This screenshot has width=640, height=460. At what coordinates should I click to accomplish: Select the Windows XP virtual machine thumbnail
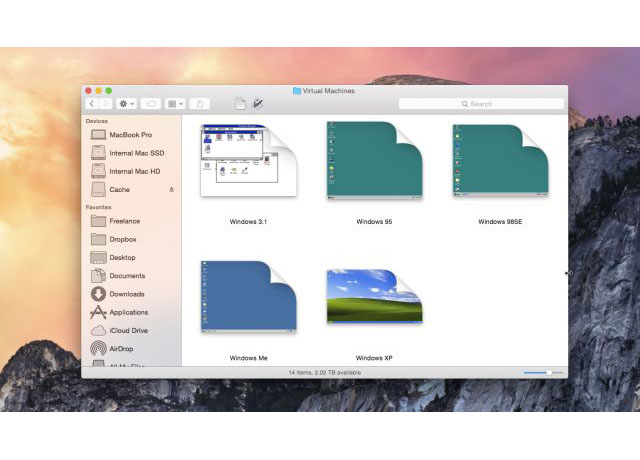(x=374, y=297)
